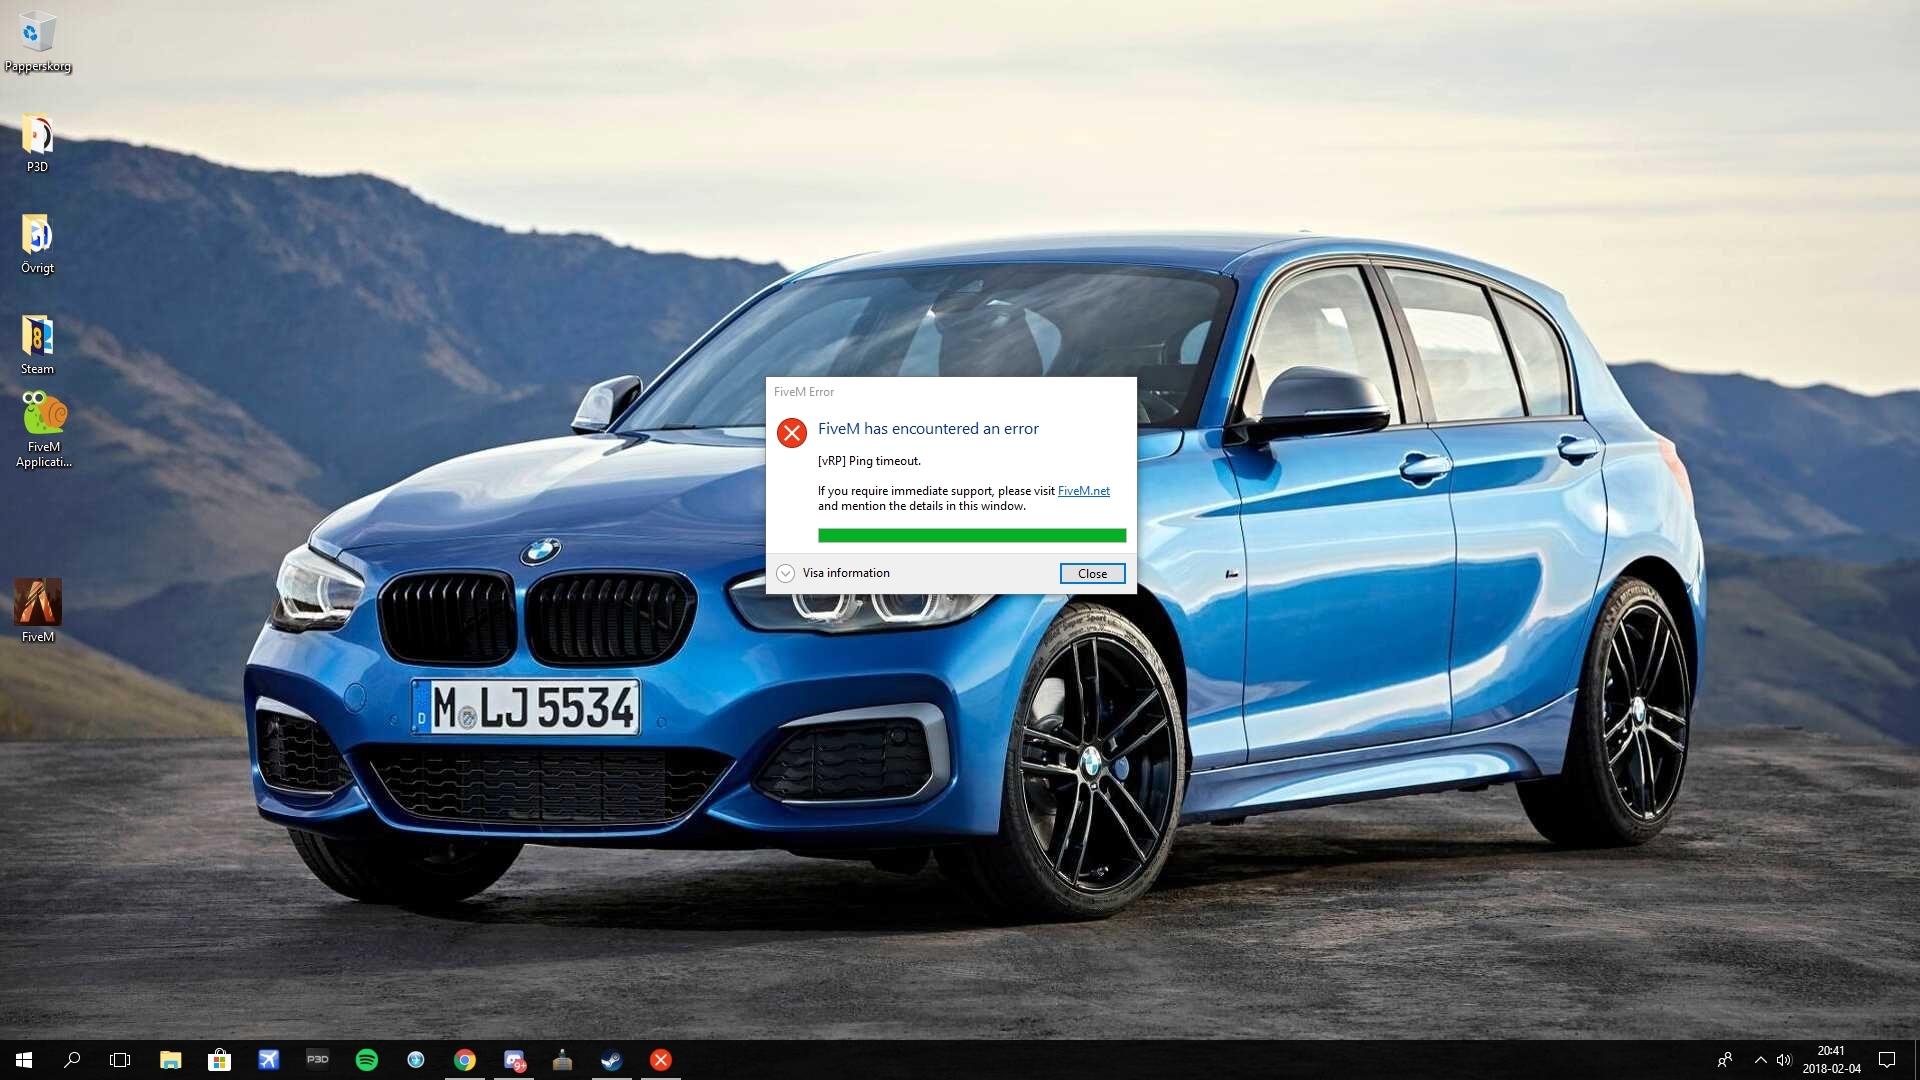Screen dimensions: 1920x1080
Task: Select the P3D desktop folder
Action: pyautogui.click(x=37, y=135)
